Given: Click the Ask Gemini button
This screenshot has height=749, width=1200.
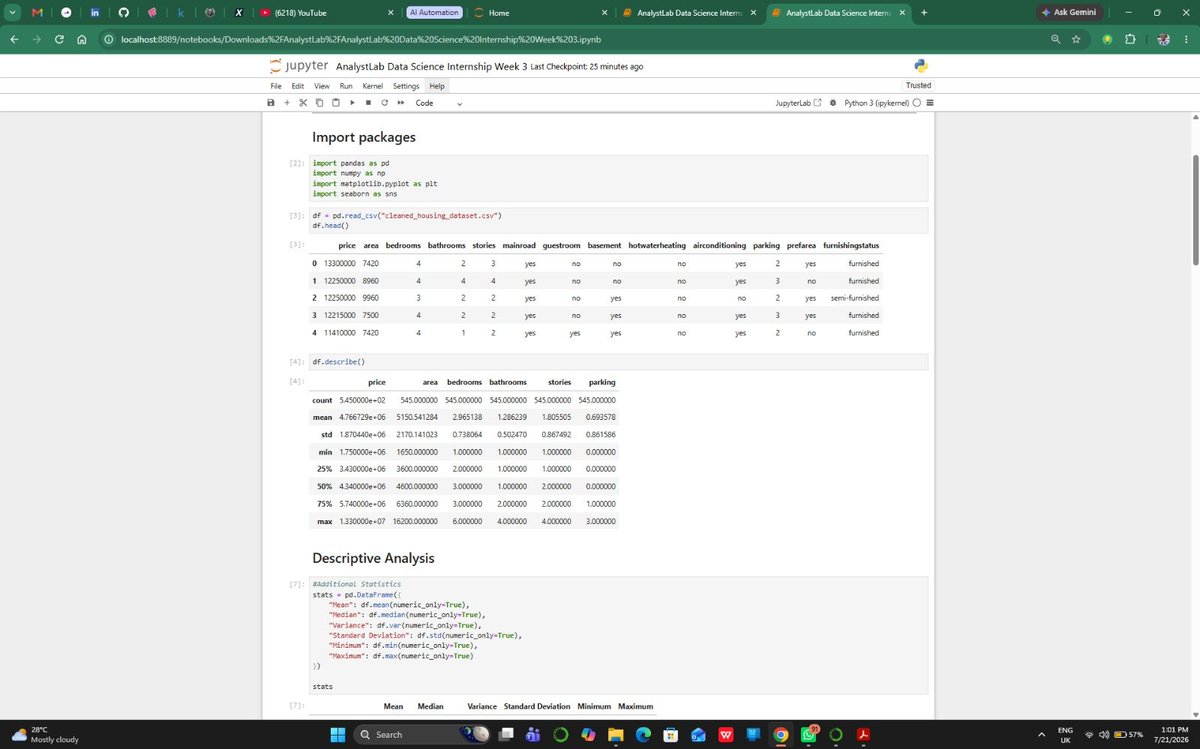Looking at the screenshot, I should [x=1072, y=13].
